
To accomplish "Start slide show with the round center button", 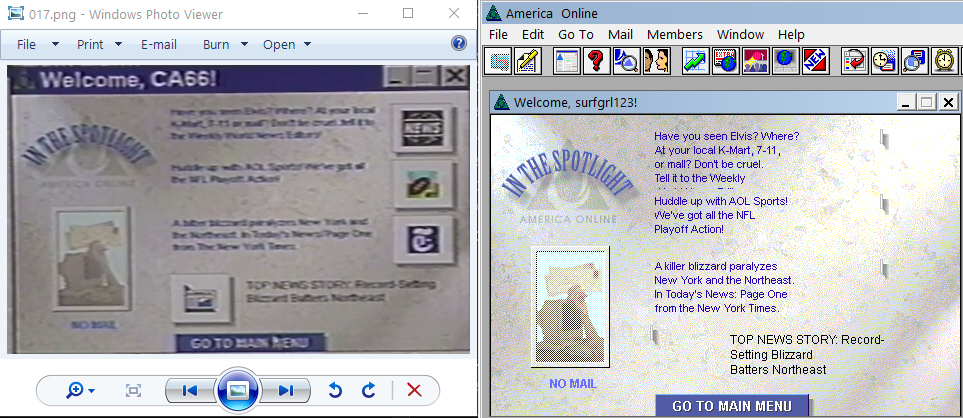I will tap(238, 390).
